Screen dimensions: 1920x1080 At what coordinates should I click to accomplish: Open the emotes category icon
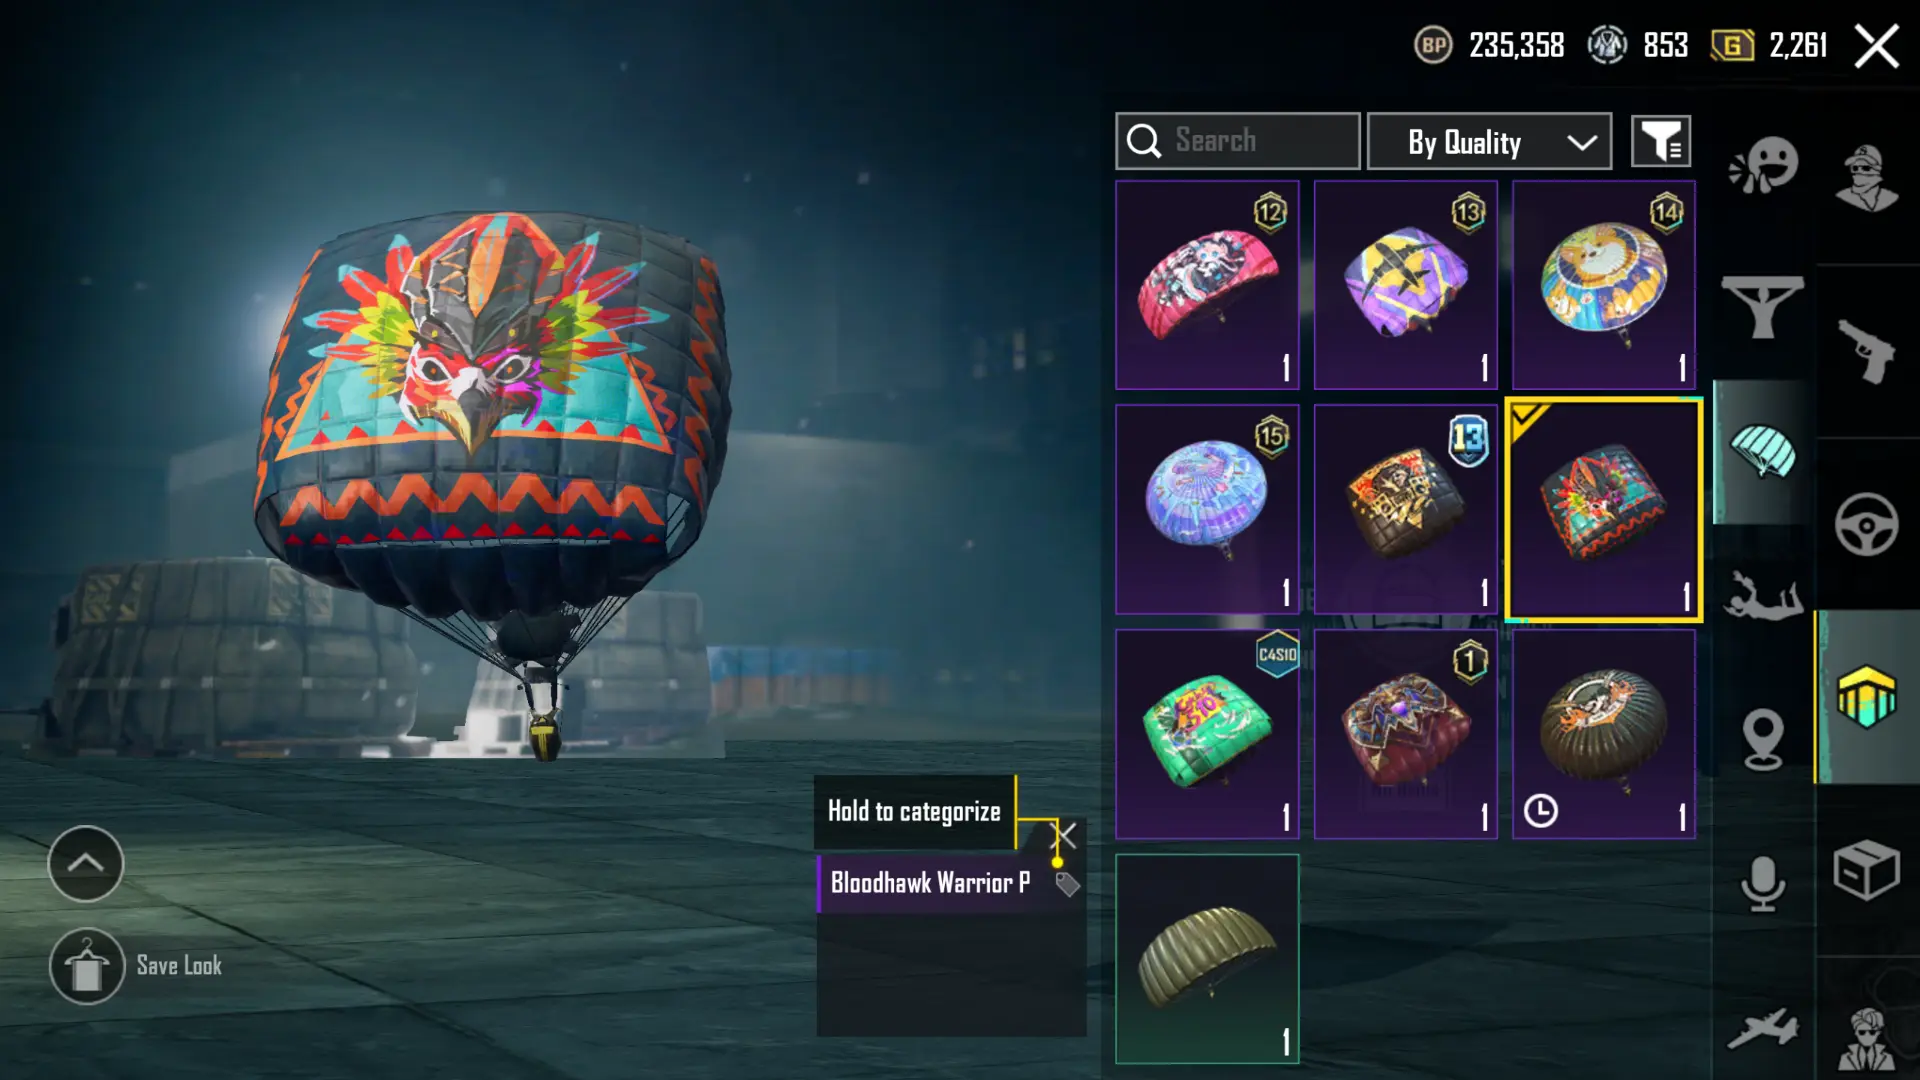coord(1763,166)
